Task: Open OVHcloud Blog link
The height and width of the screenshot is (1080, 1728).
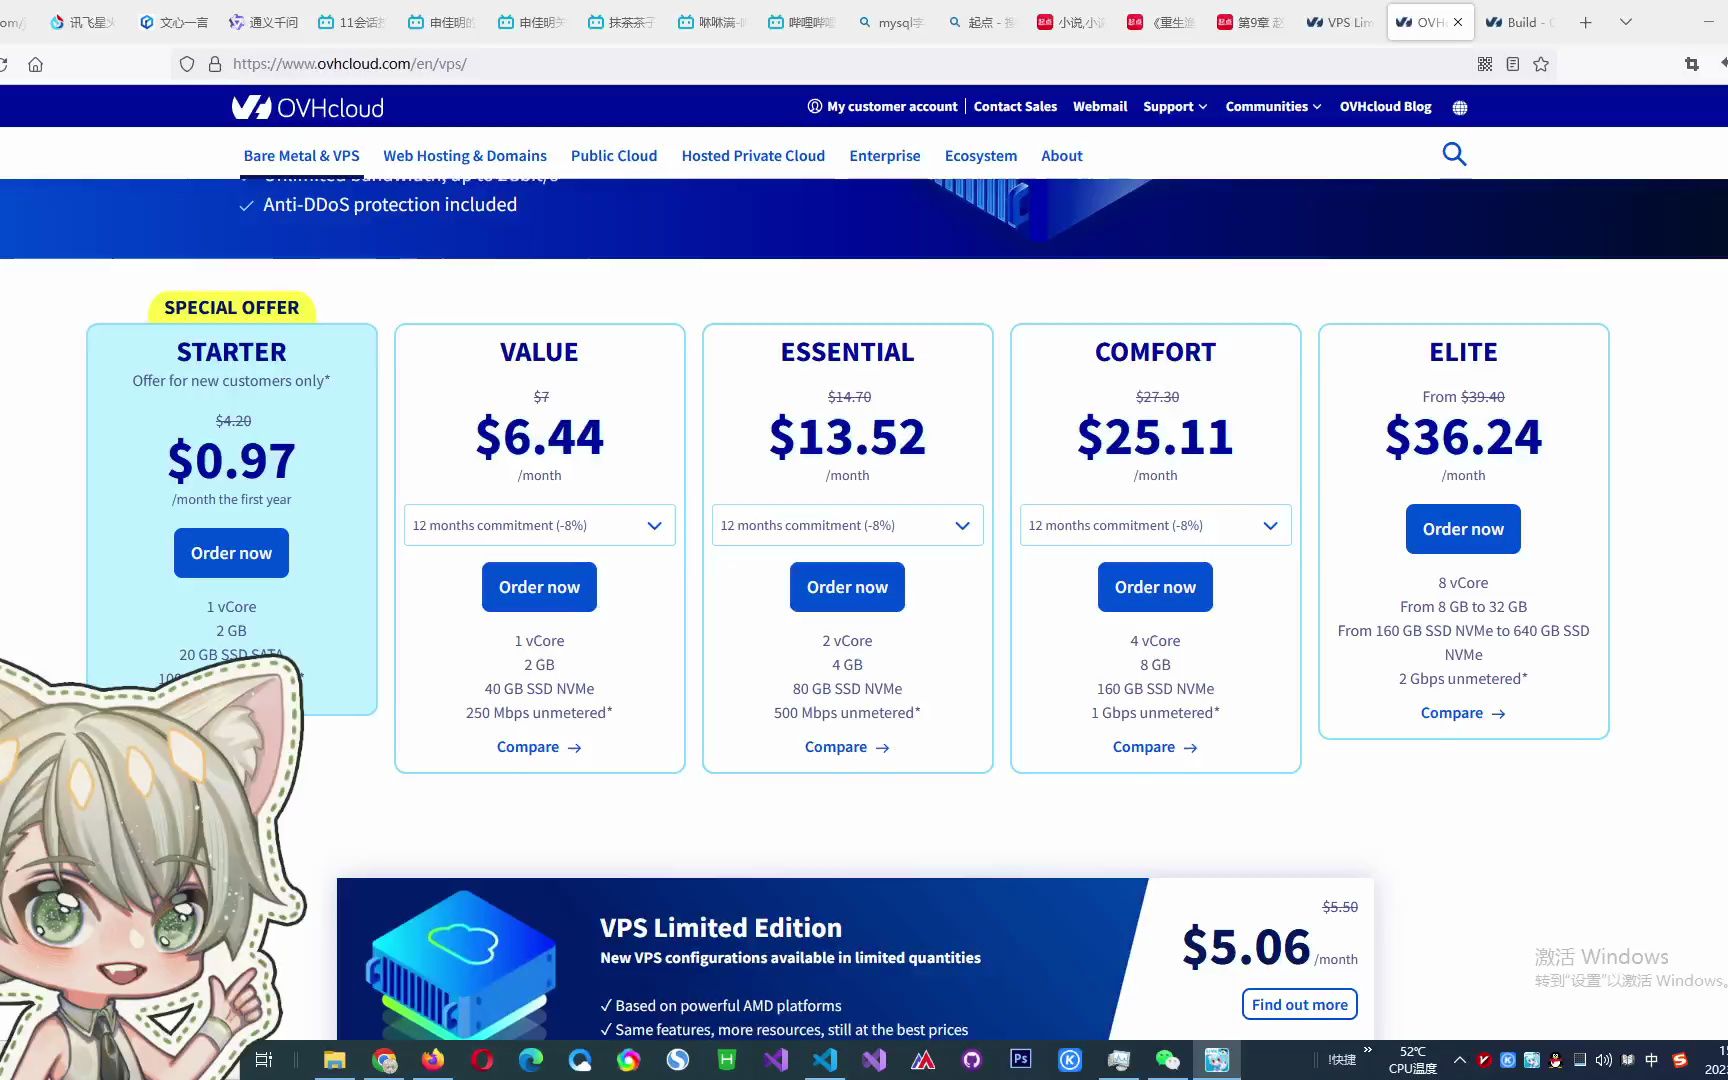Action: (1385, 106)
